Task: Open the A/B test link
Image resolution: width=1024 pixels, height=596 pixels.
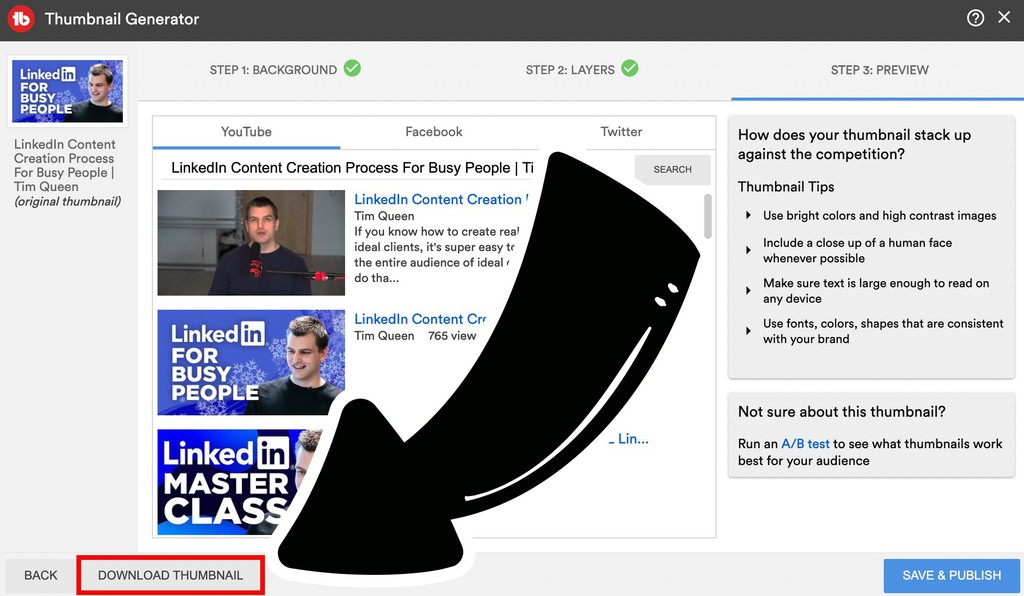Action: (x=805, y=444)
